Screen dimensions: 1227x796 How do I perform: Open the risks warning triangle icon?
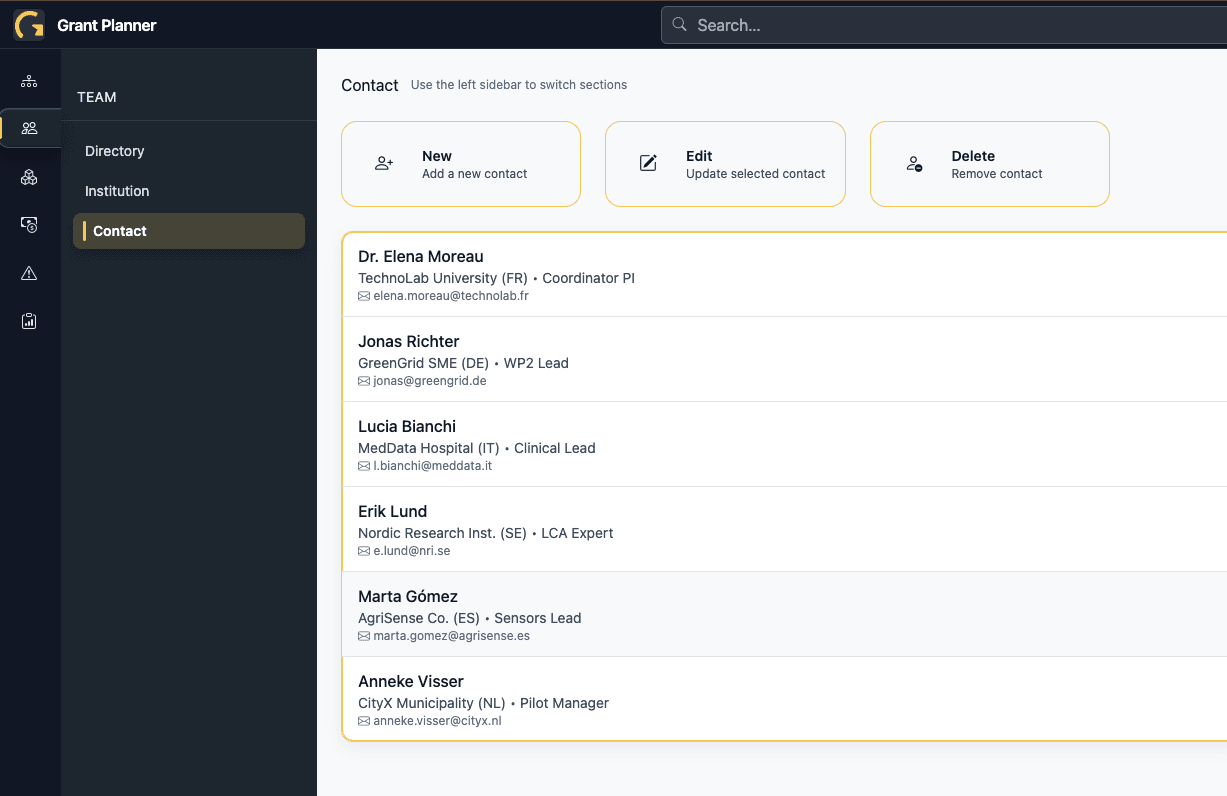30,272
